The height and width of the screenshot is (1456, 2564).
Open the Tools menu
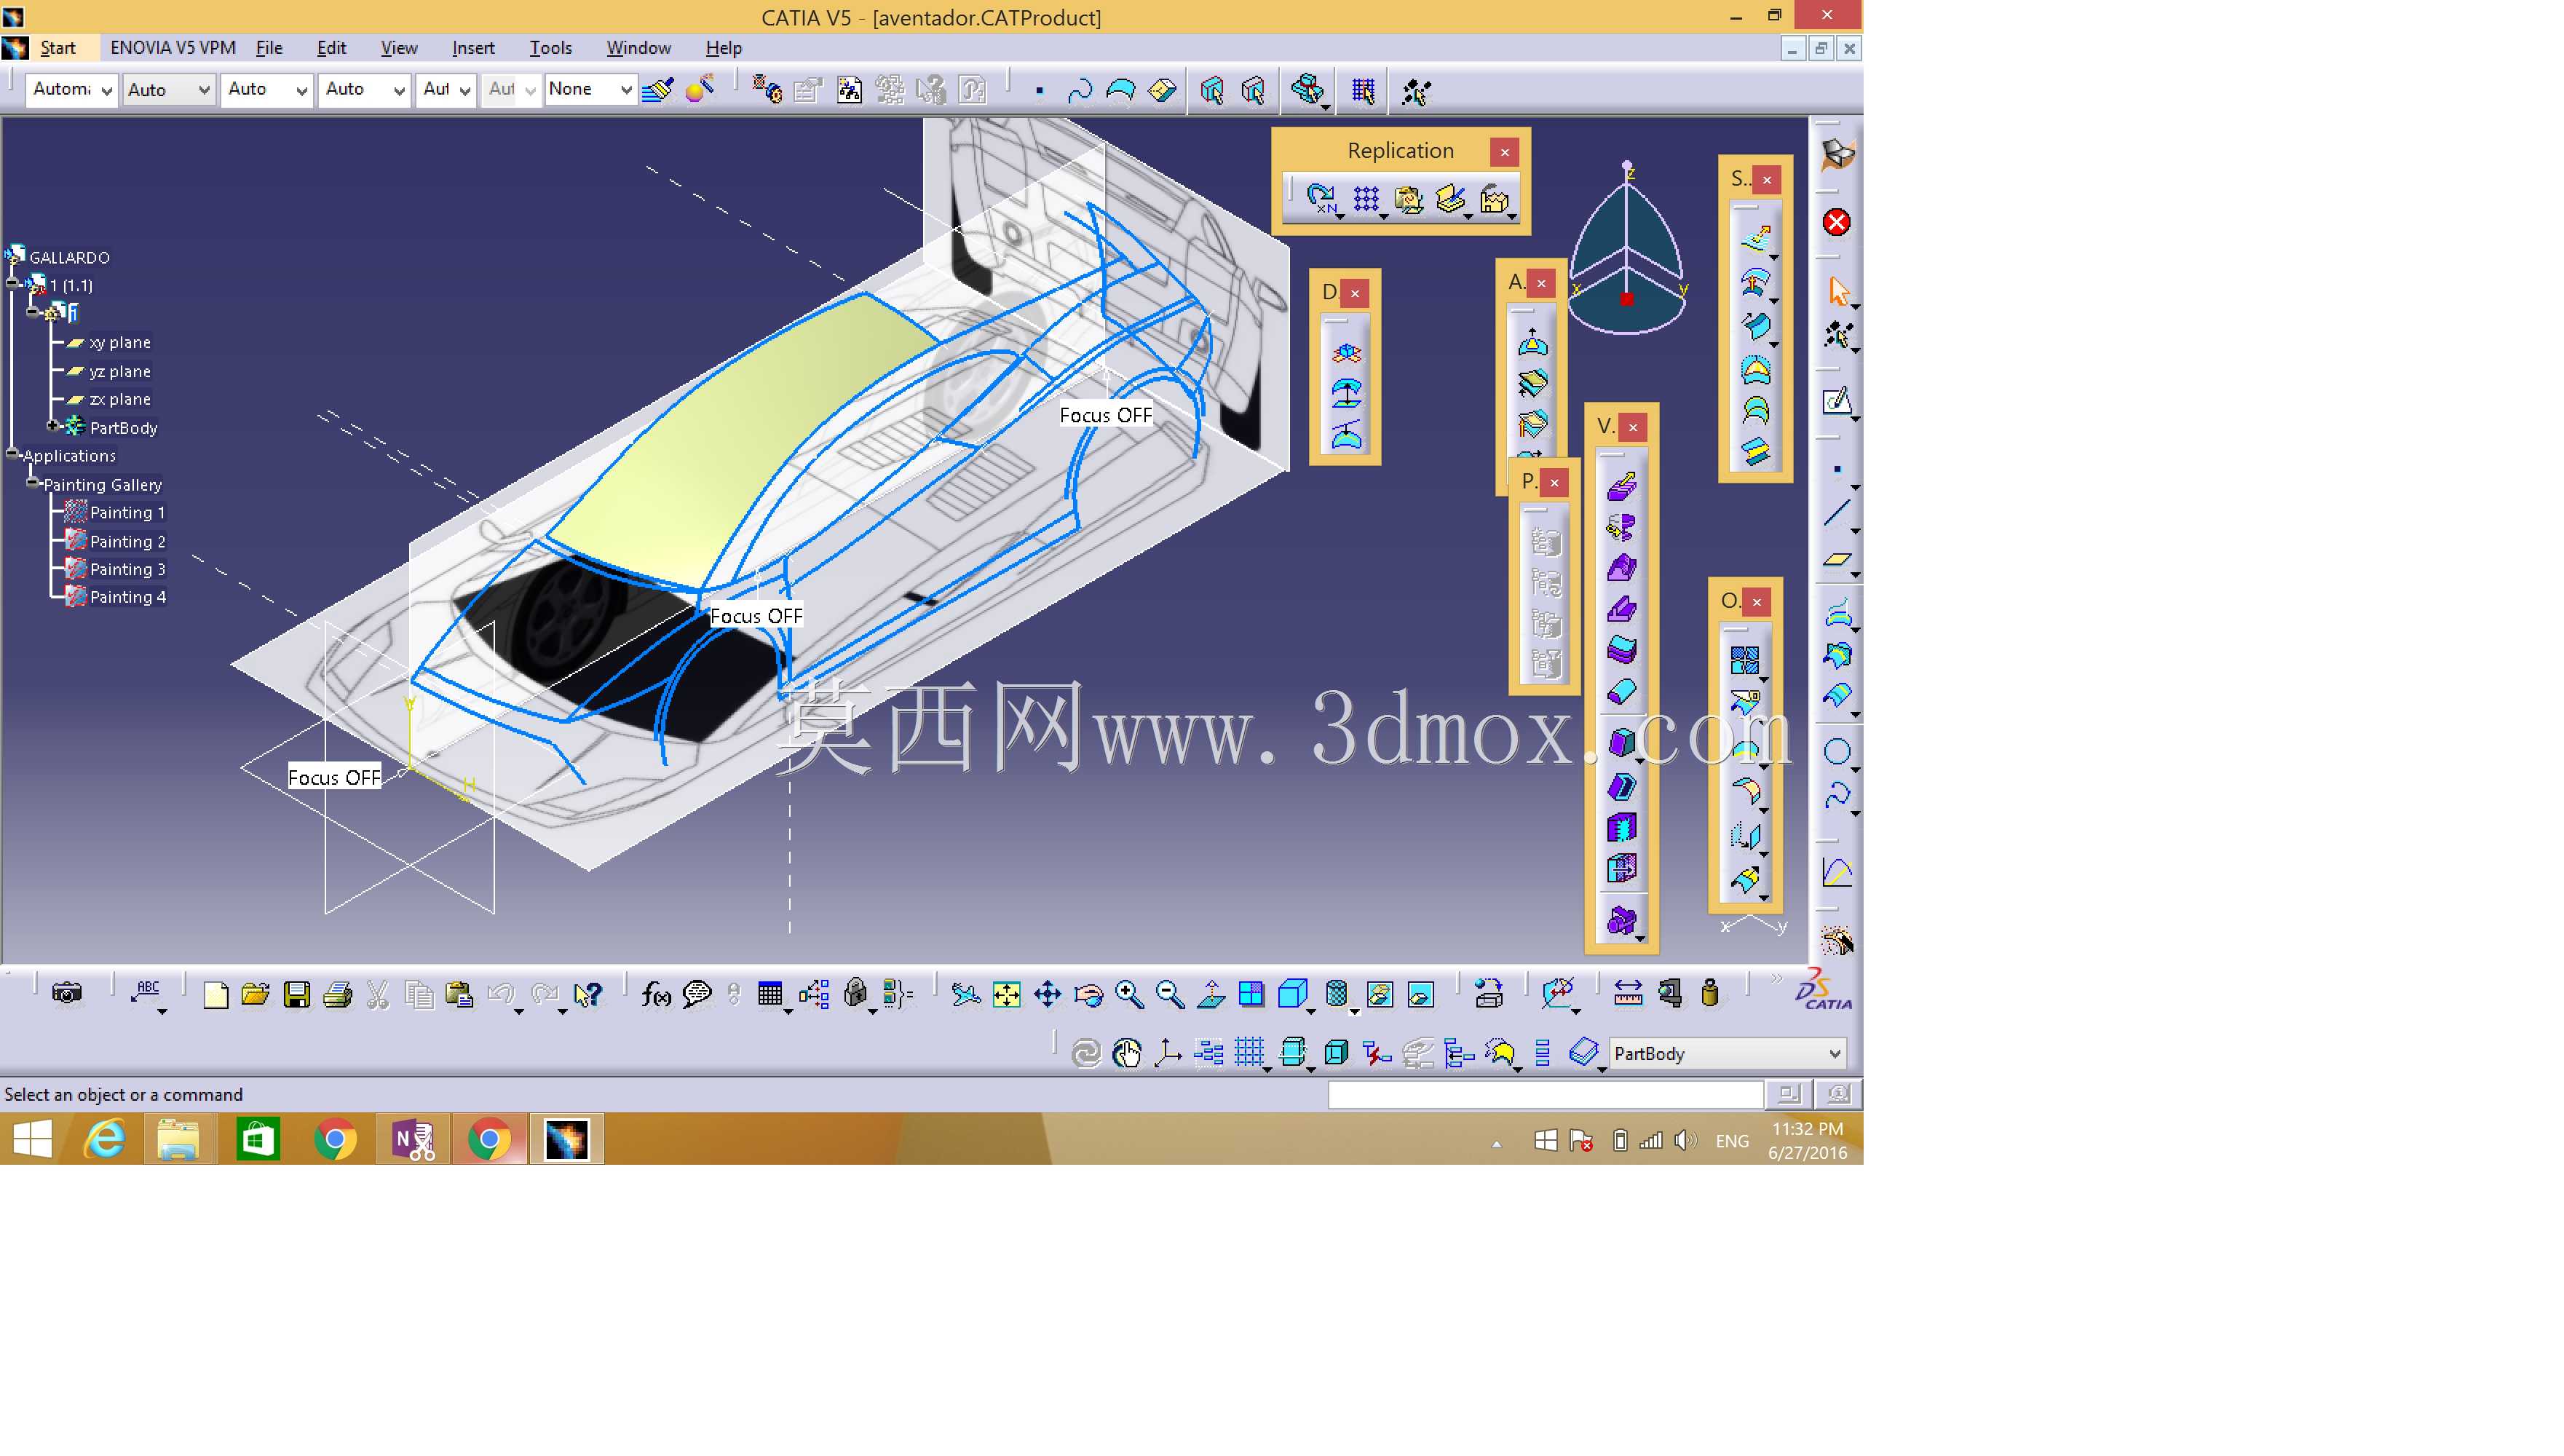pyautogui.click(x=550, y=48)
